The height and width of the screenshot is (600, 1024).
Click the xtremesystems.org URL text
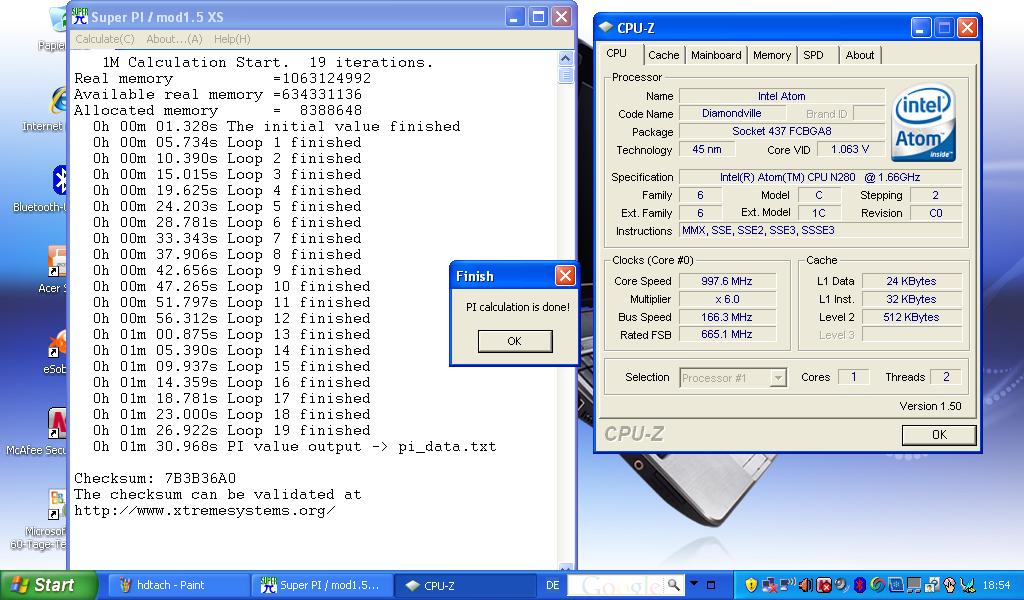point(204,511)
